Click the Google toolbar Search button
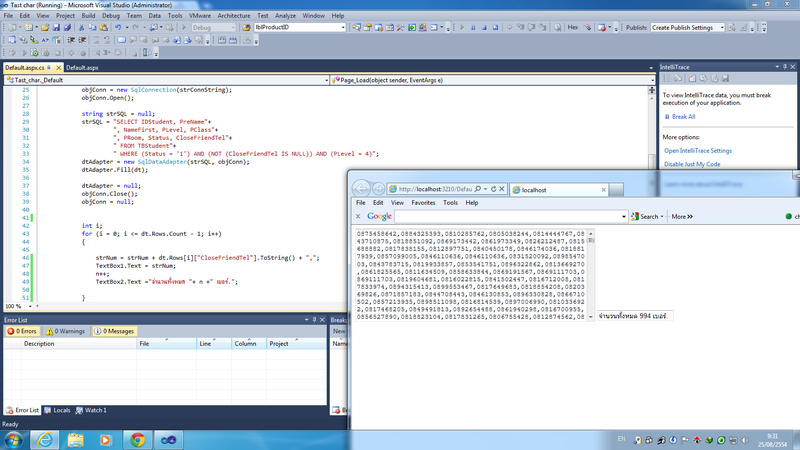The image size is (800, 450). tap(648, 216)
